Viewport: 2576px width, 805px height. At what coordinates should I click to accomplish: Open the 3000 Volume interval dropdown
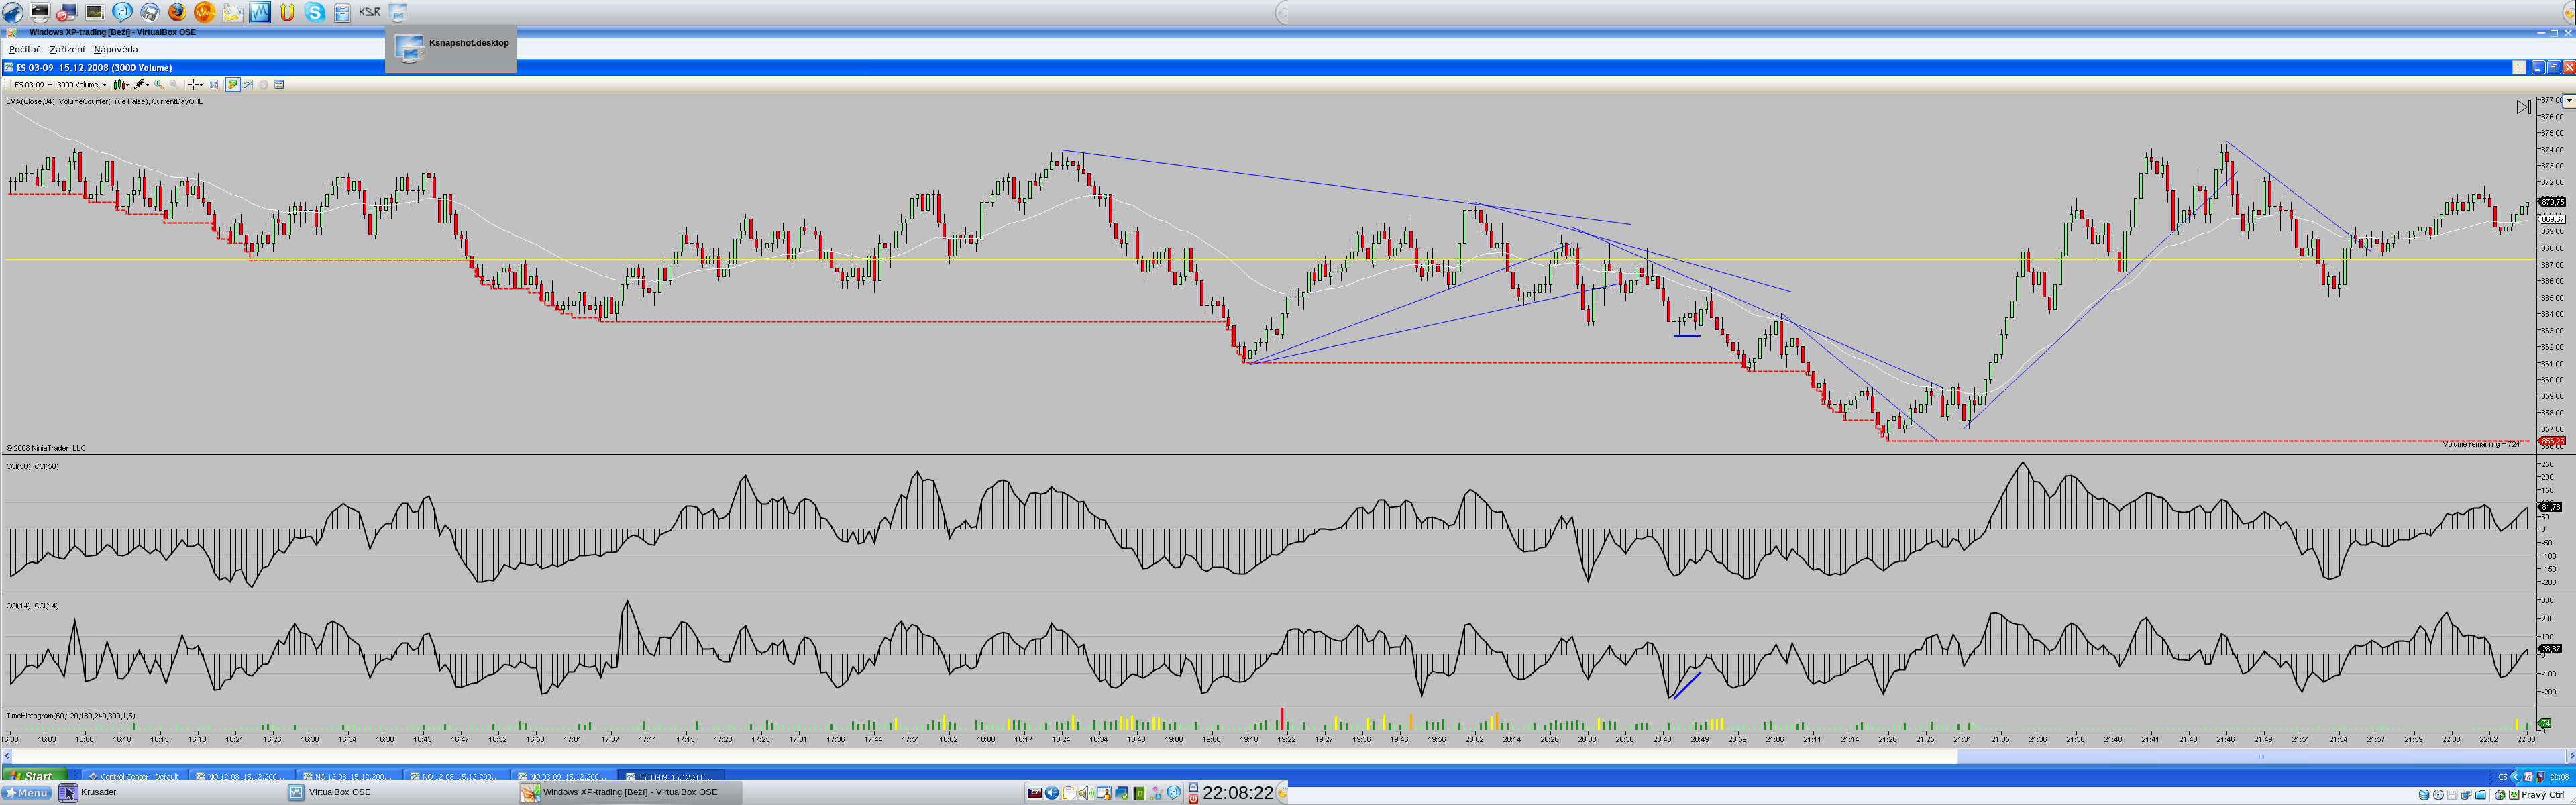point(104,85)
